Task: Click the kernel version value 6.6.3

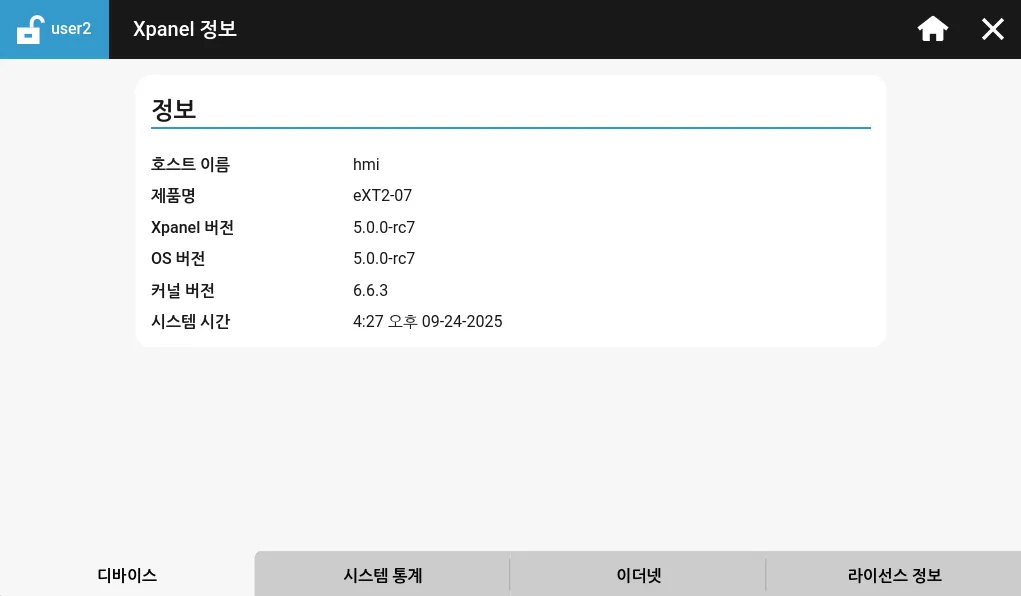Action: coord(370,291)
